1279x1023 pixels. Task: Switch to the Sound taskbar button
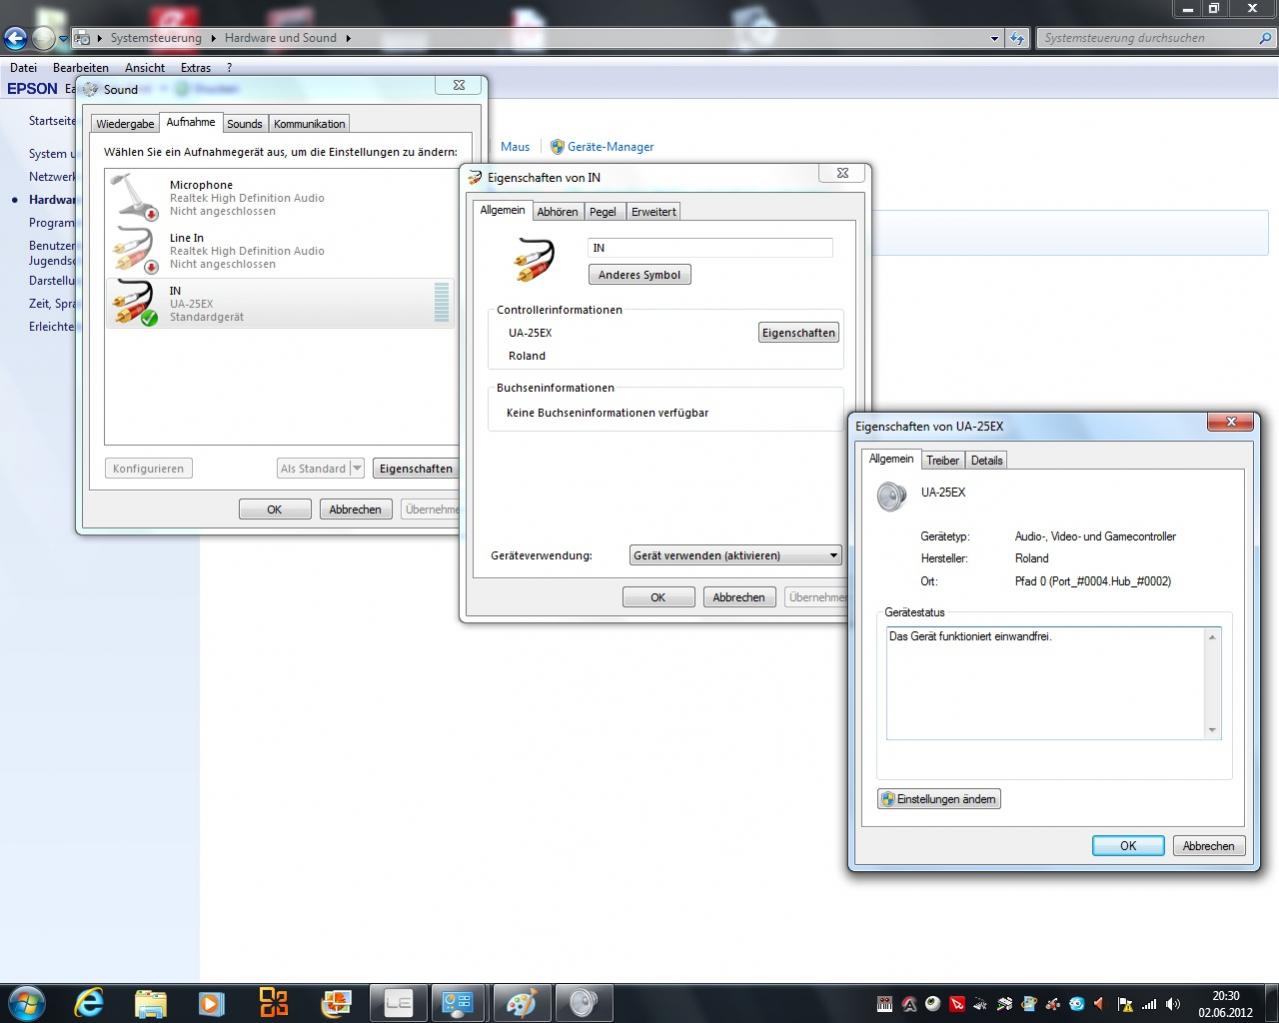tap(583, 1003)
